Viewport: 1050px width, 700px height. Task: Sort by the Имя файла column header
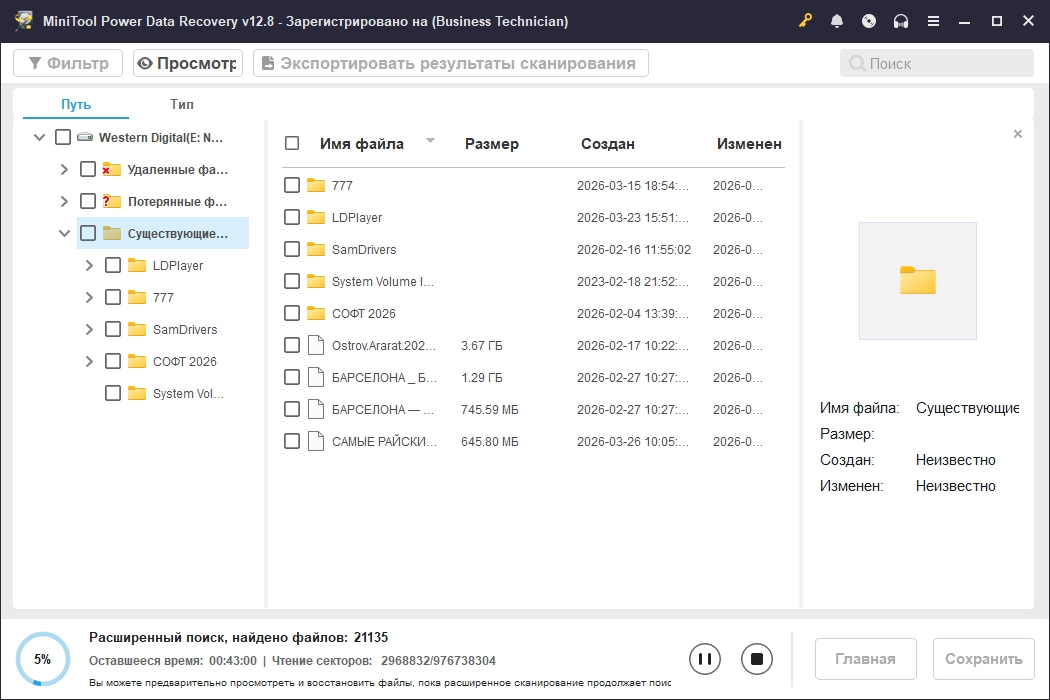coord(362,144)
